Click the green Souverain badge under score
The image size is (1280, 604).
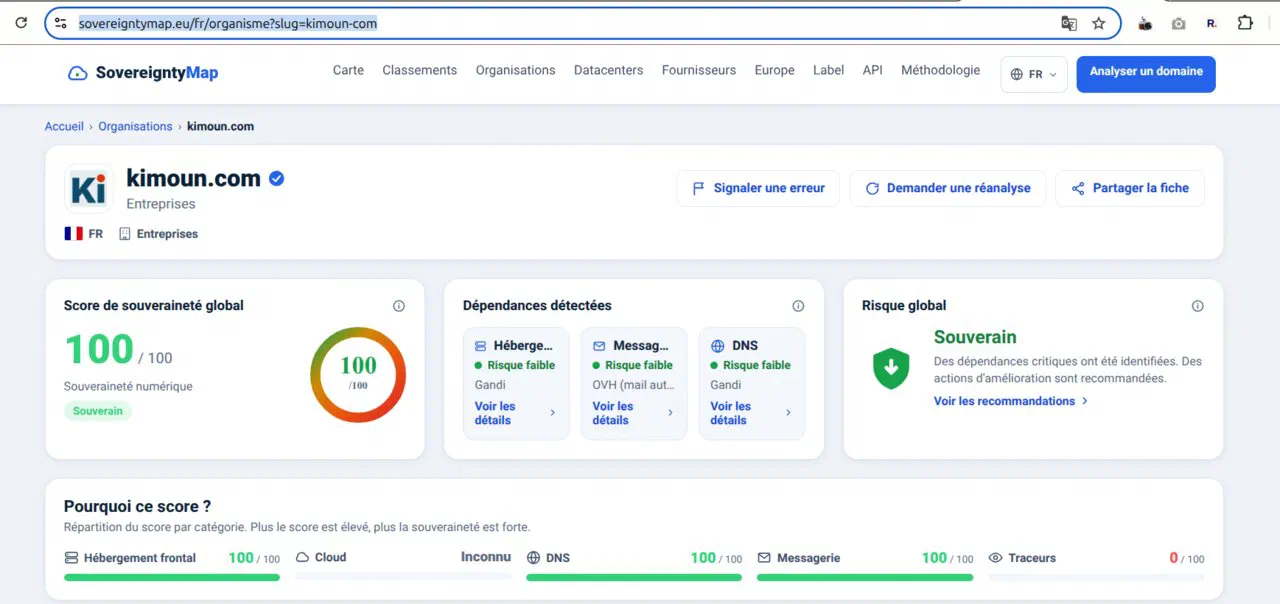coord(98,411)
